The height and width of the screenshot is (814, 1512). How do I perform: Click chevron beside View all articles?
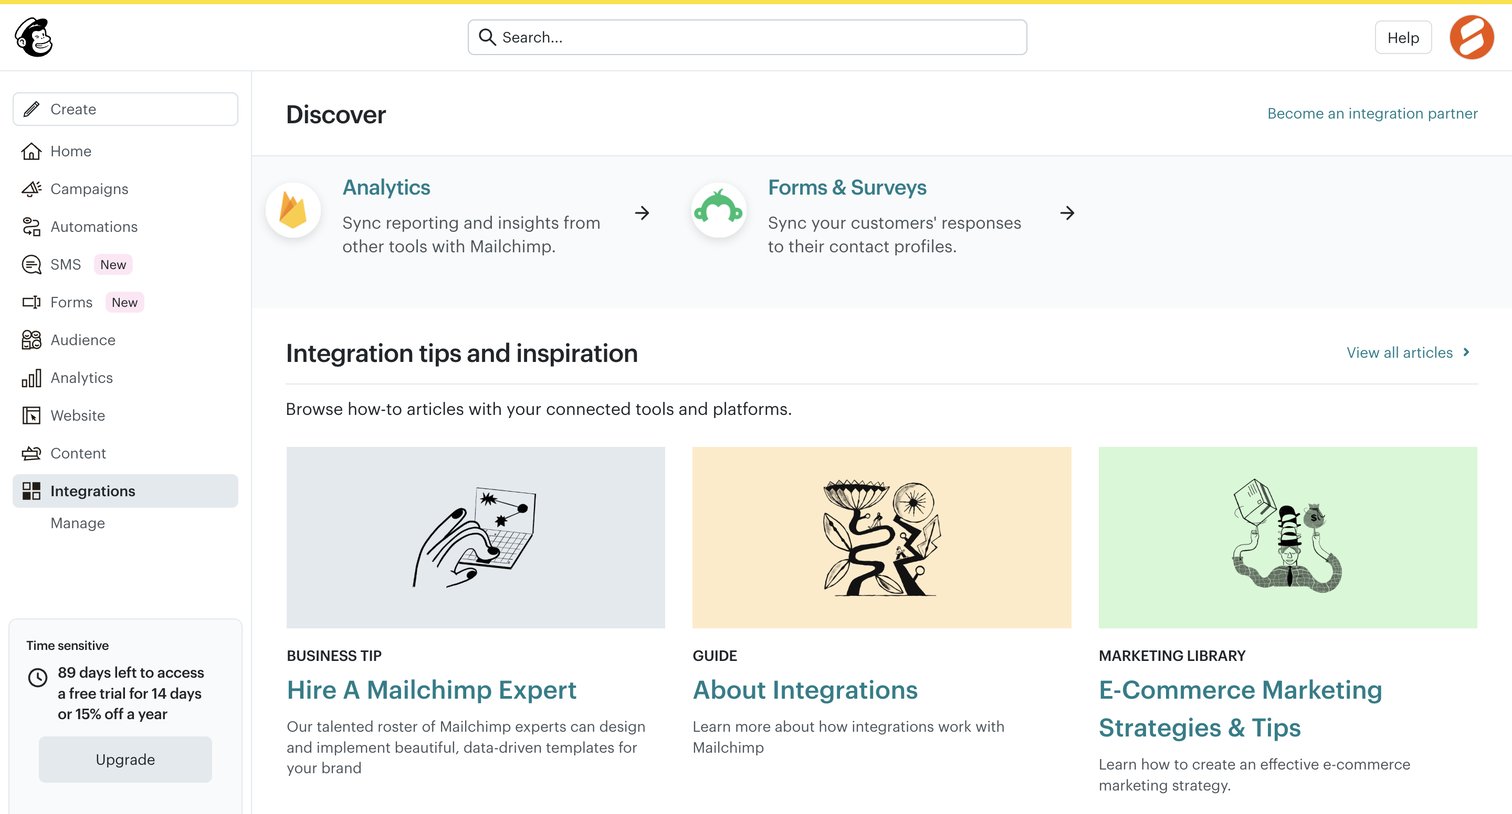(x=1466, y=352)
